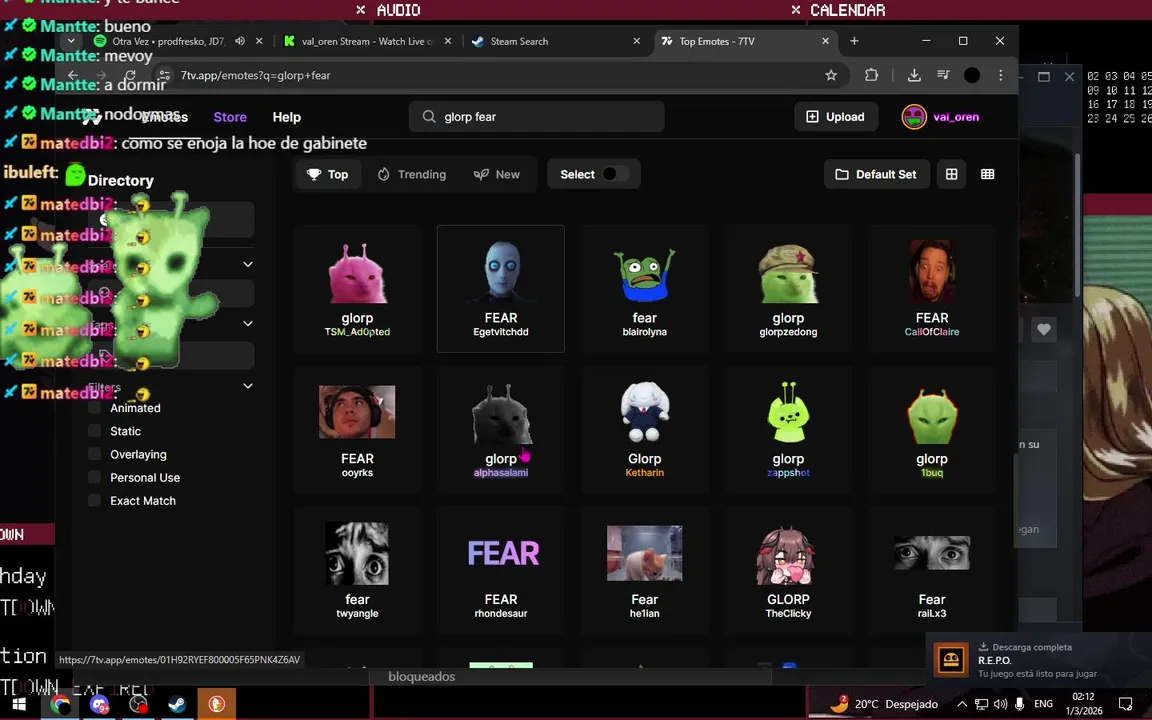Open the Windows Start button
The height and width of the screenshot is (720, 1152).
pos(20,704)
